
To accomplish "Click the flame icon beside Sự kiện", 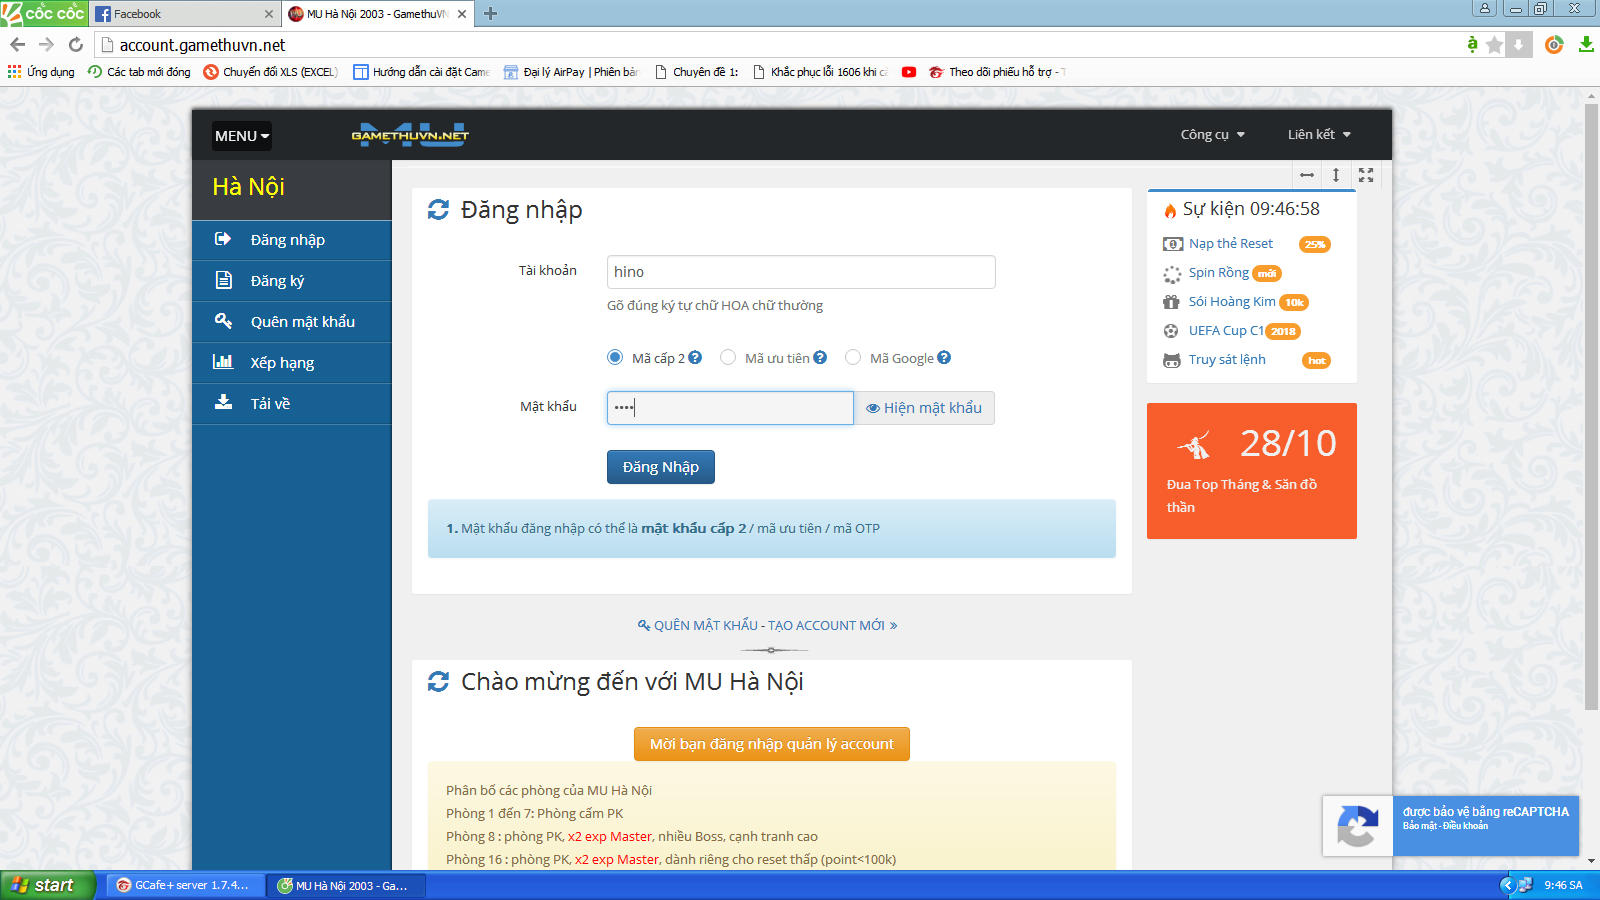I will [x=1170, y=210].
